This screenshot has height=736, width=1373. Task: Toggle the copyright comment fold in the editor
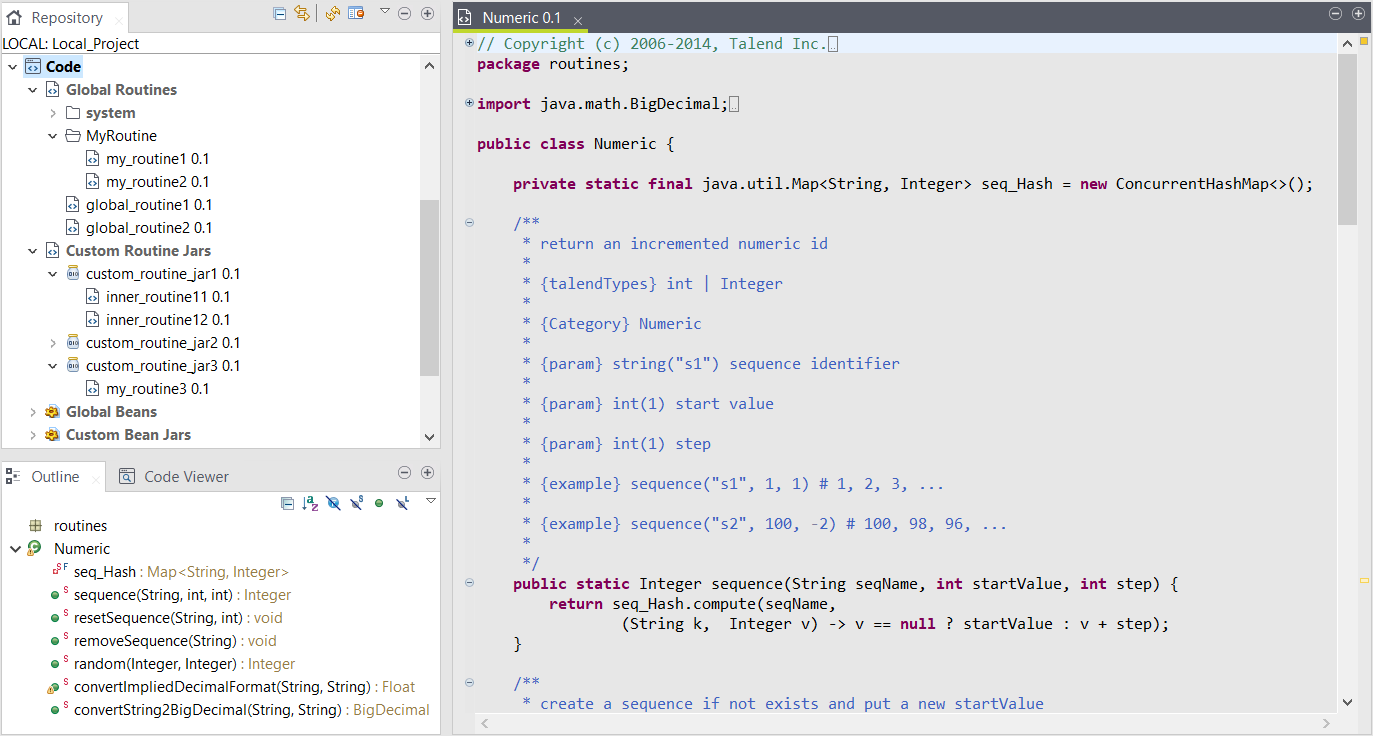click(x=469, y=43)
